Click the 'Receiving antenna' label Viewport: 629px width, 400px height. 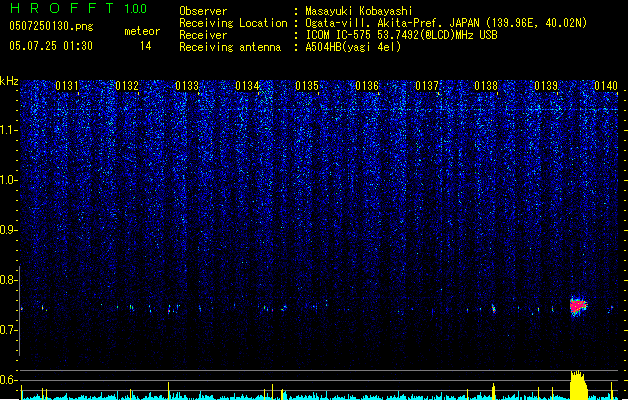tap(230, 47)
